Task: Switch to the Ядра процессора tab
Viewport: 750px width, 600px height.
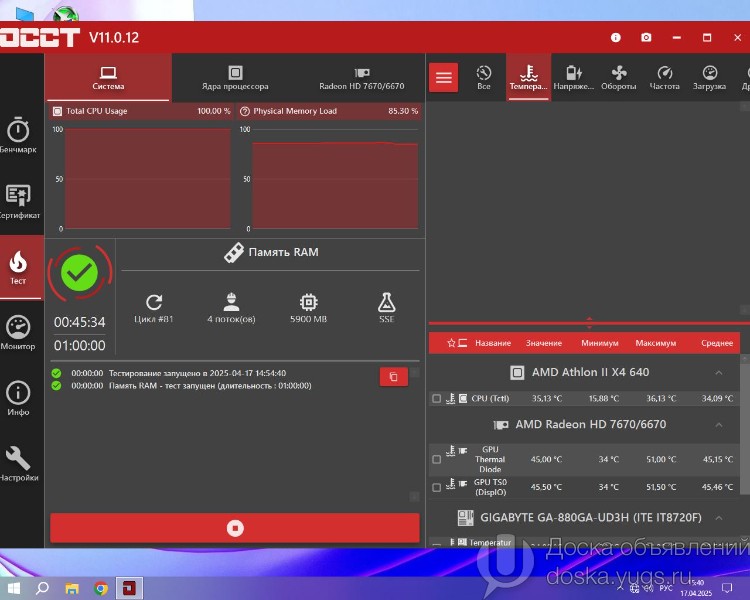Action: (235, 78)
